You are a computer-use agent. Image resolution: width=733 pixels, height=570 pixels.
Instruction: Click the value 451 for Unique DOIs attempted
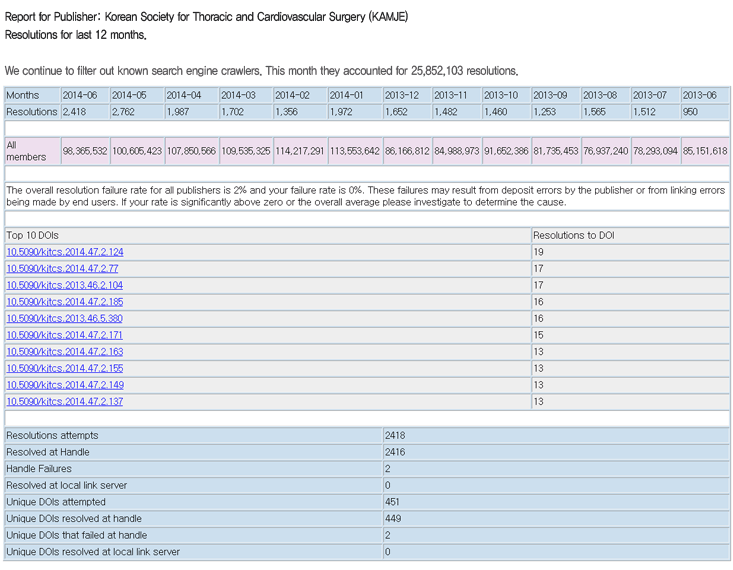(392, 502)
